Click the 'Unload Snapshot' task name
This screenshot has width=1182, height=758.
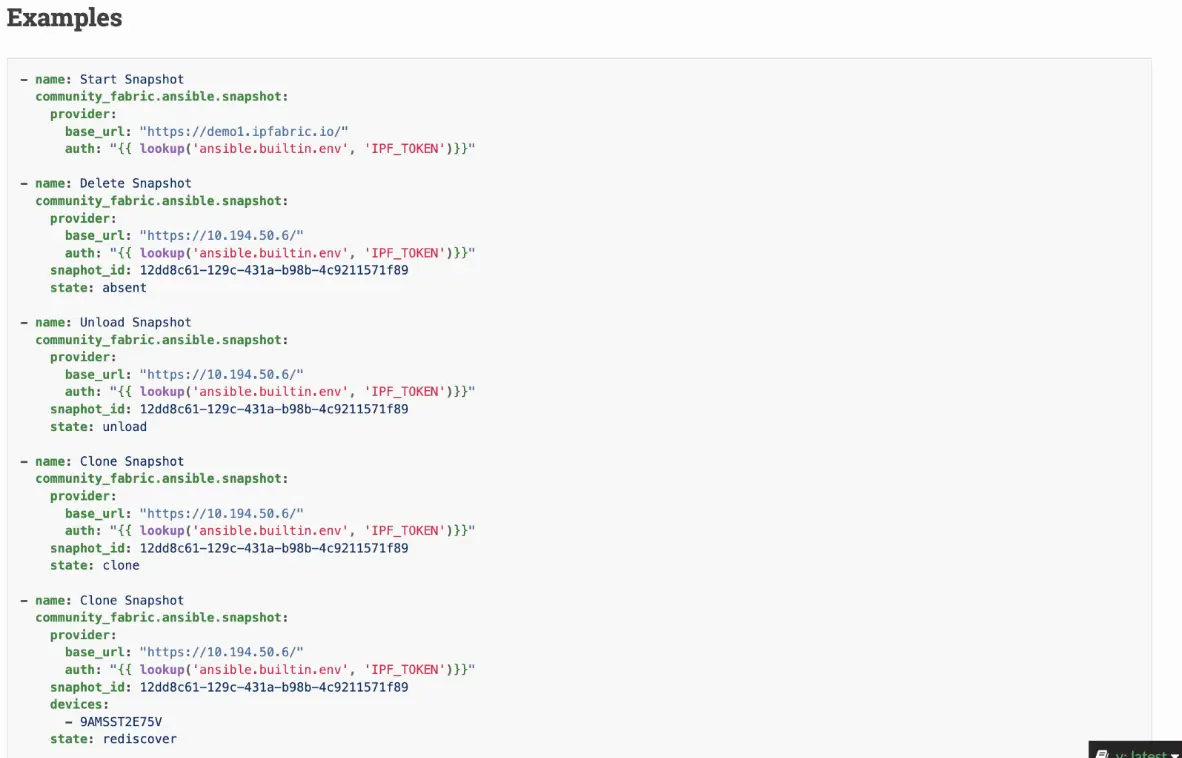click(136, 322)
